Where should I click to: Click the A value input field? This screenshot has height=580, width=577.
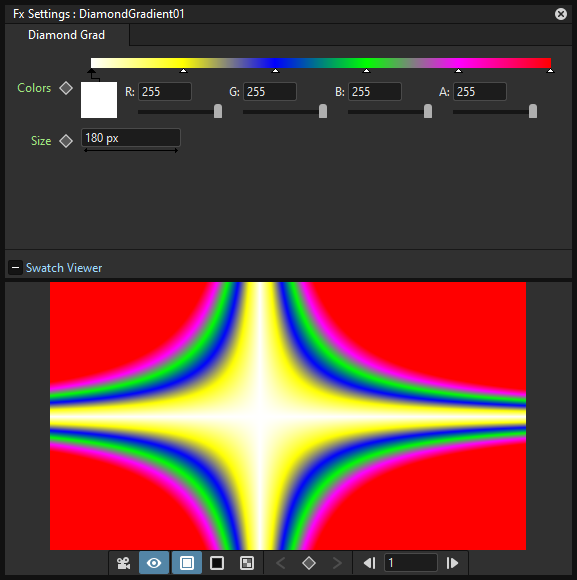480,91
